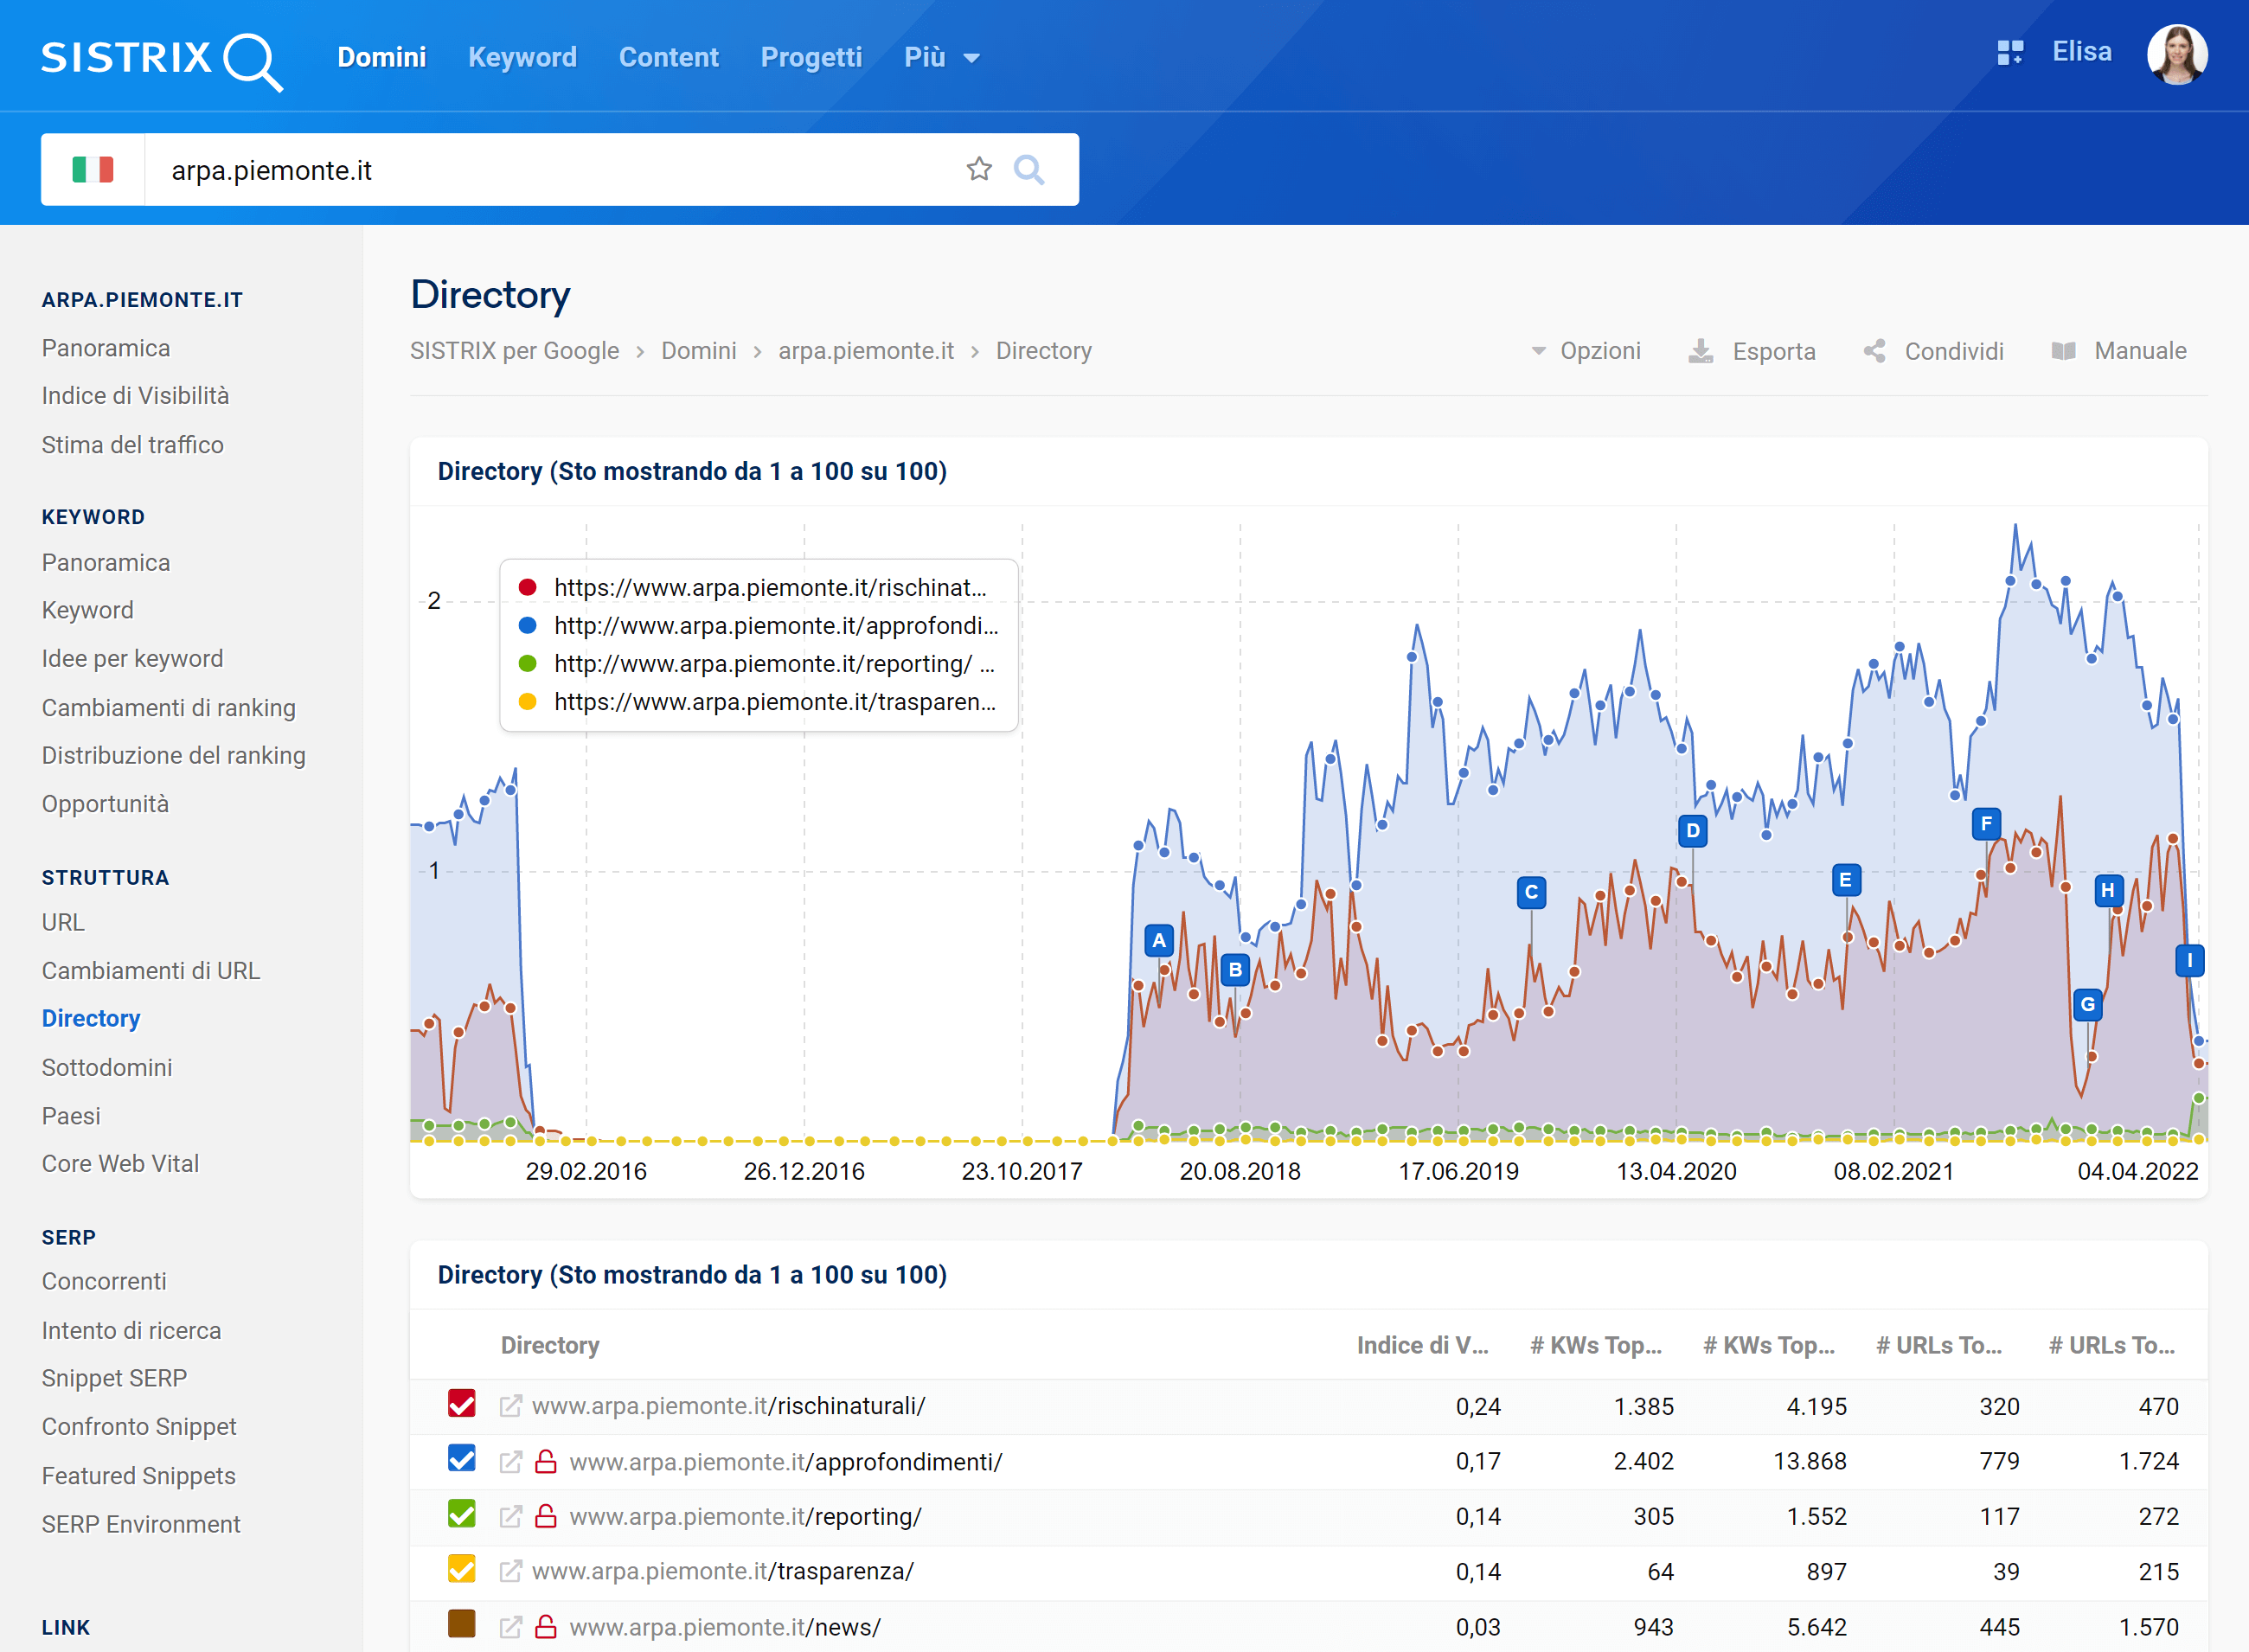Select event pin G on chart
The image size is (2249, 1652).
[2087, 1004]
